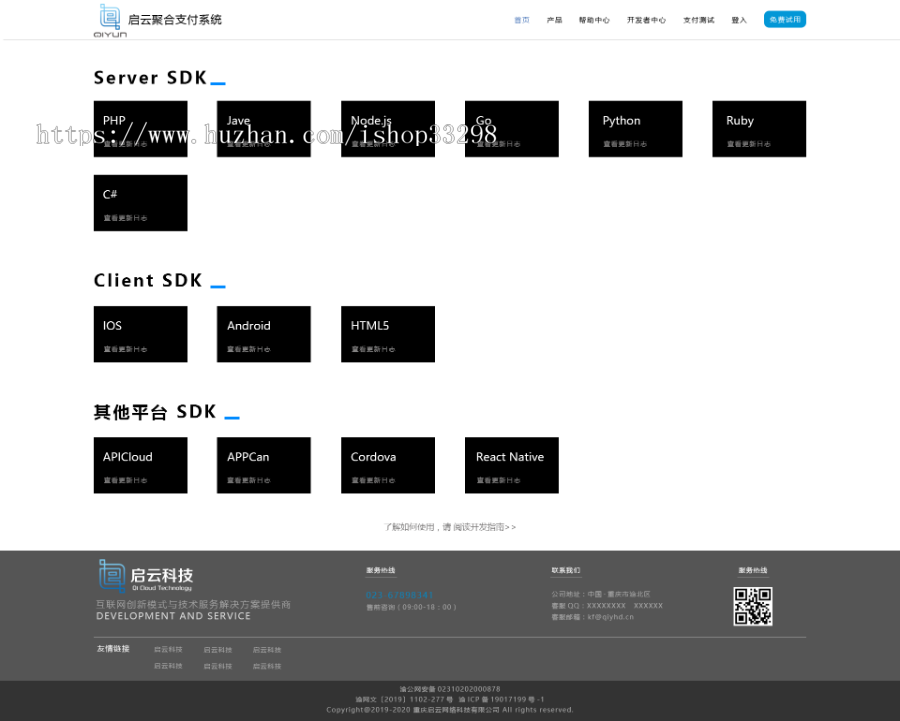Viewport: 900px width, 721px height.
Task: Open the APPCan platform SDK card
Action: [x=264, y=466]
